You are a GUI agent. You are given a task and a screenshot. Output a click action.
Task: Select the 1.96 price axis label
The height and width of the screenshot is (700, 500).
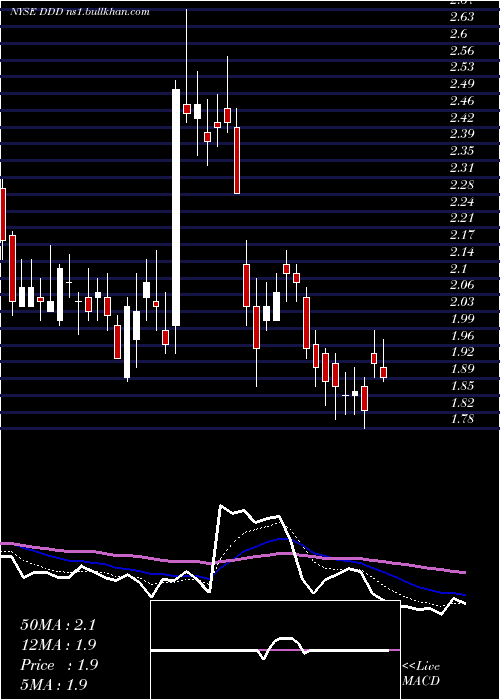click(462, 335)
